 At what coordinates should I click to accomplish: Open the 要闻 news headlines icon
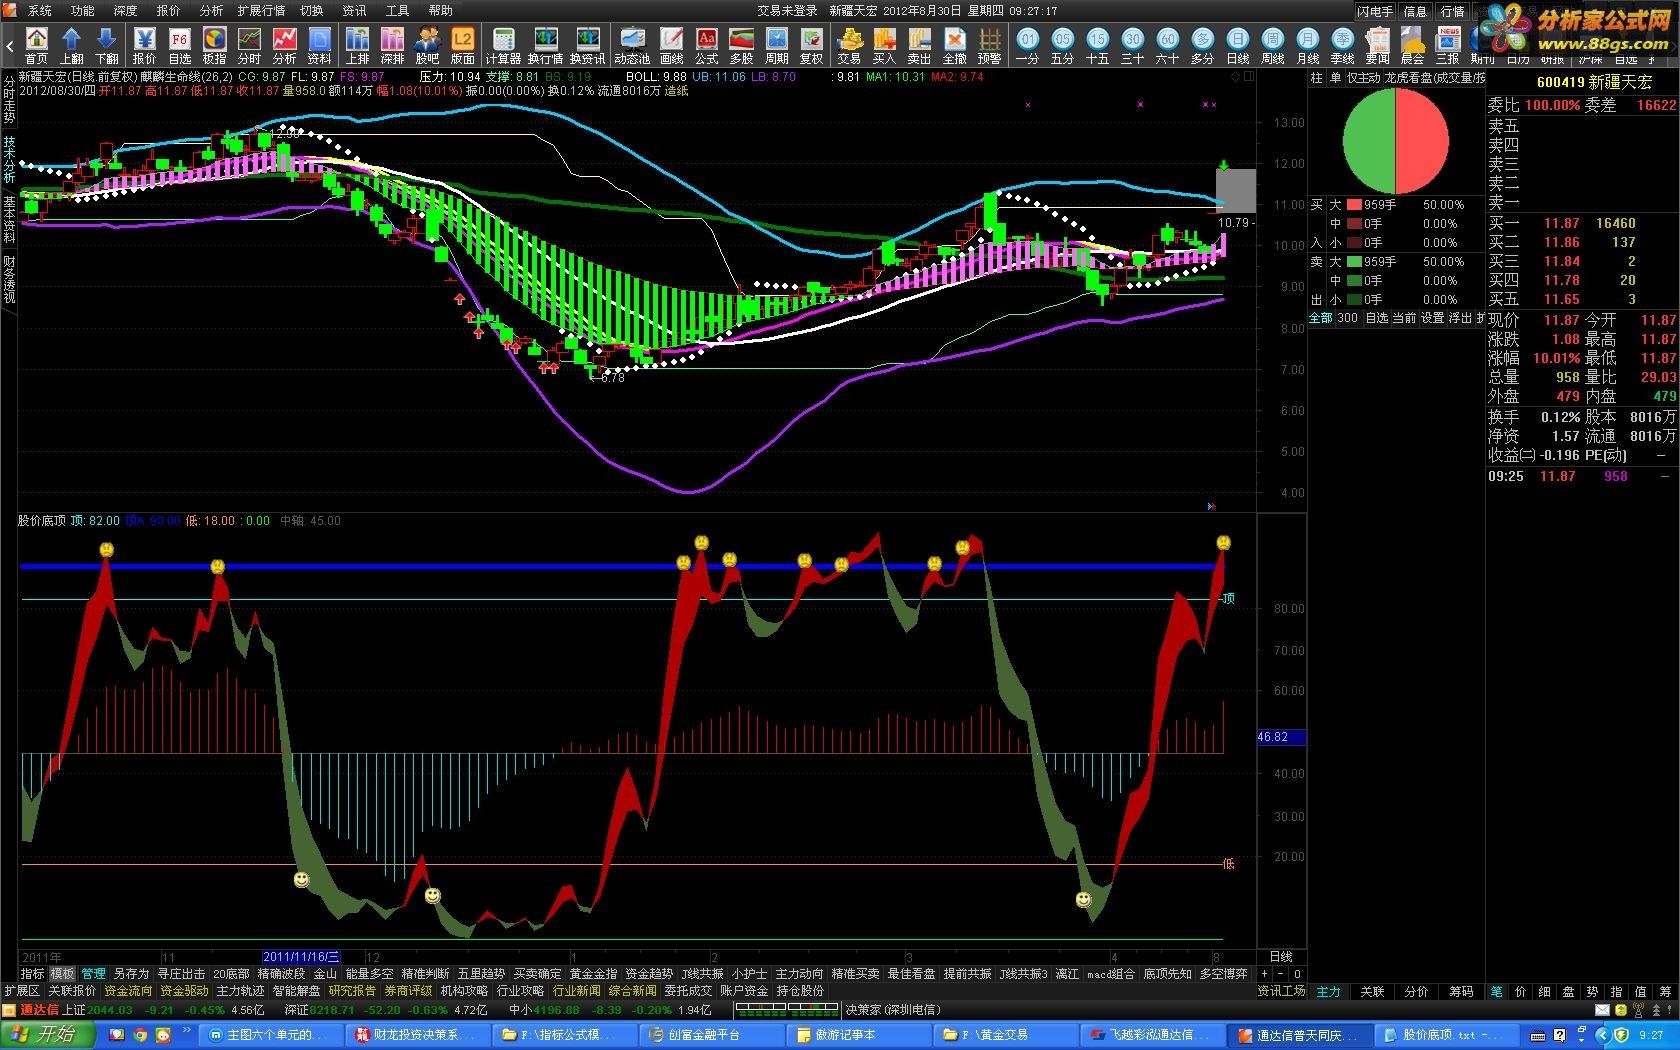point(1378,46)
